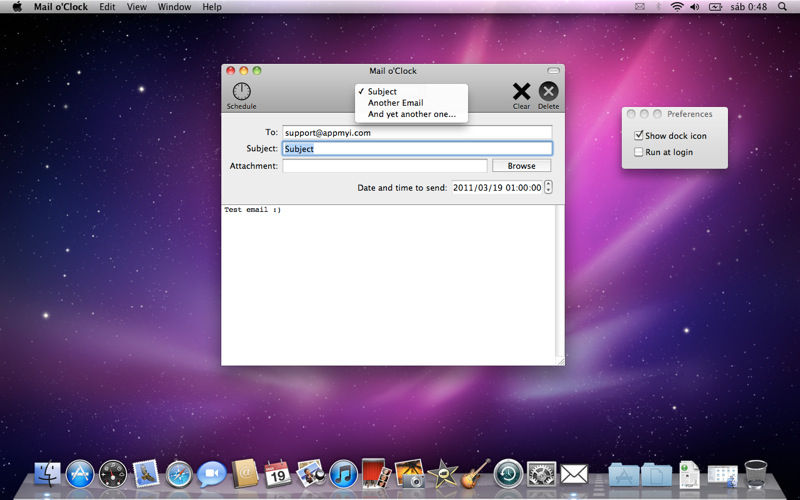
Task: Click the Mail o'Clock envelope in the dock
Action: point(574,474)
